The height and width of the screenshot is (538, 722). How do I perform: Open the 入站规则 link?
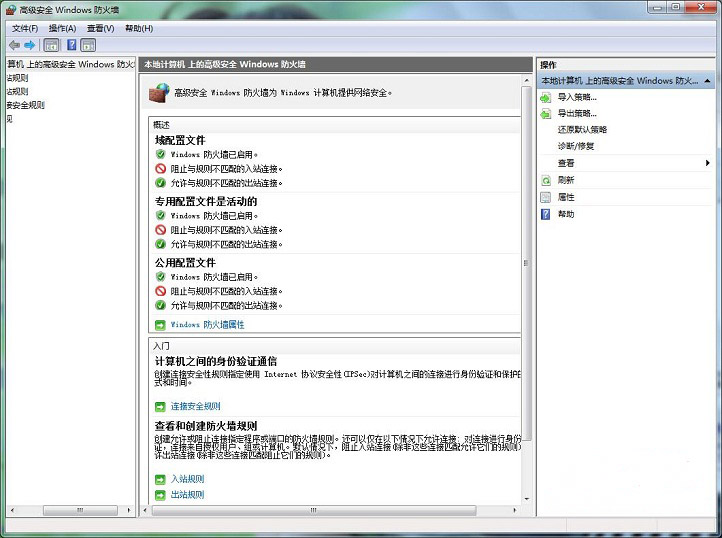187,480
